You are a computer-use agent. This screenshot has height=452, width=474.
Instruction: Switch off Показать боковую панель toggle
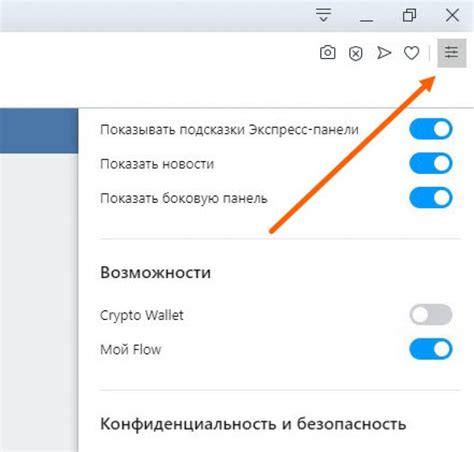coord(431,198)
